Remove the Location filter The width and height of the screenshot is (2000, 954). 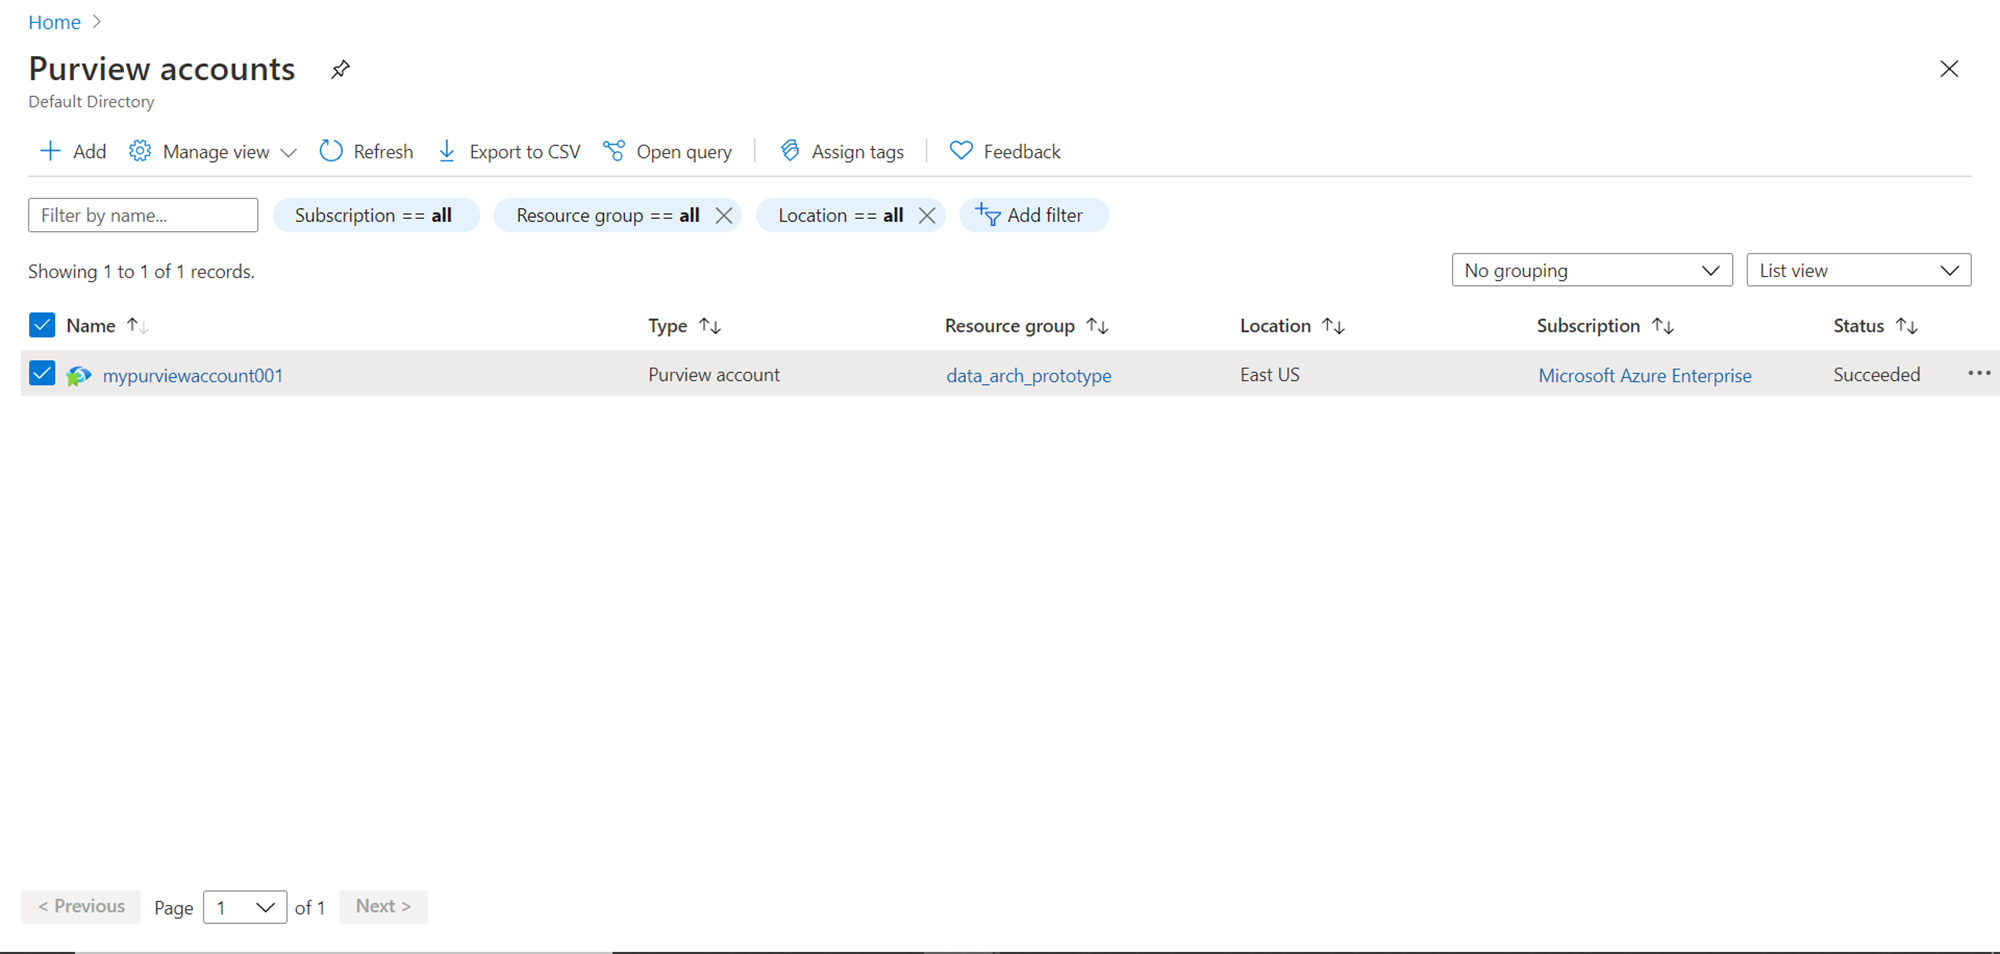coord(927,215)
